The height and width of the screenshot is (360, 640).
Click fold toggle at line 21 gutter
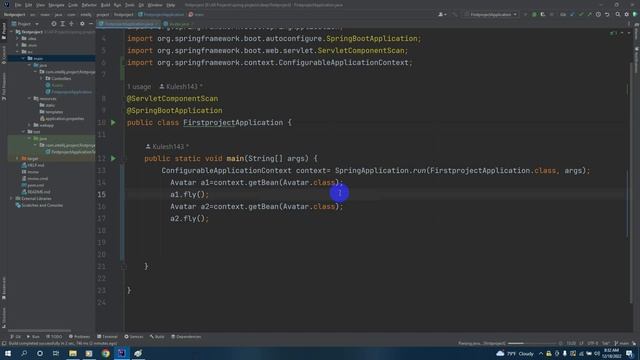click(x=124, y=267)
